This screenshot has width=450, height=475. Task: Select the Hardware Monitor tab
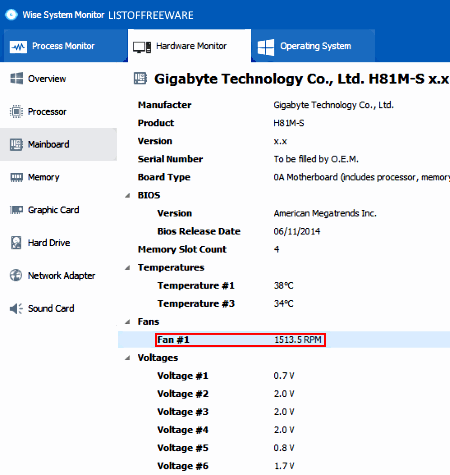[189, 46]
